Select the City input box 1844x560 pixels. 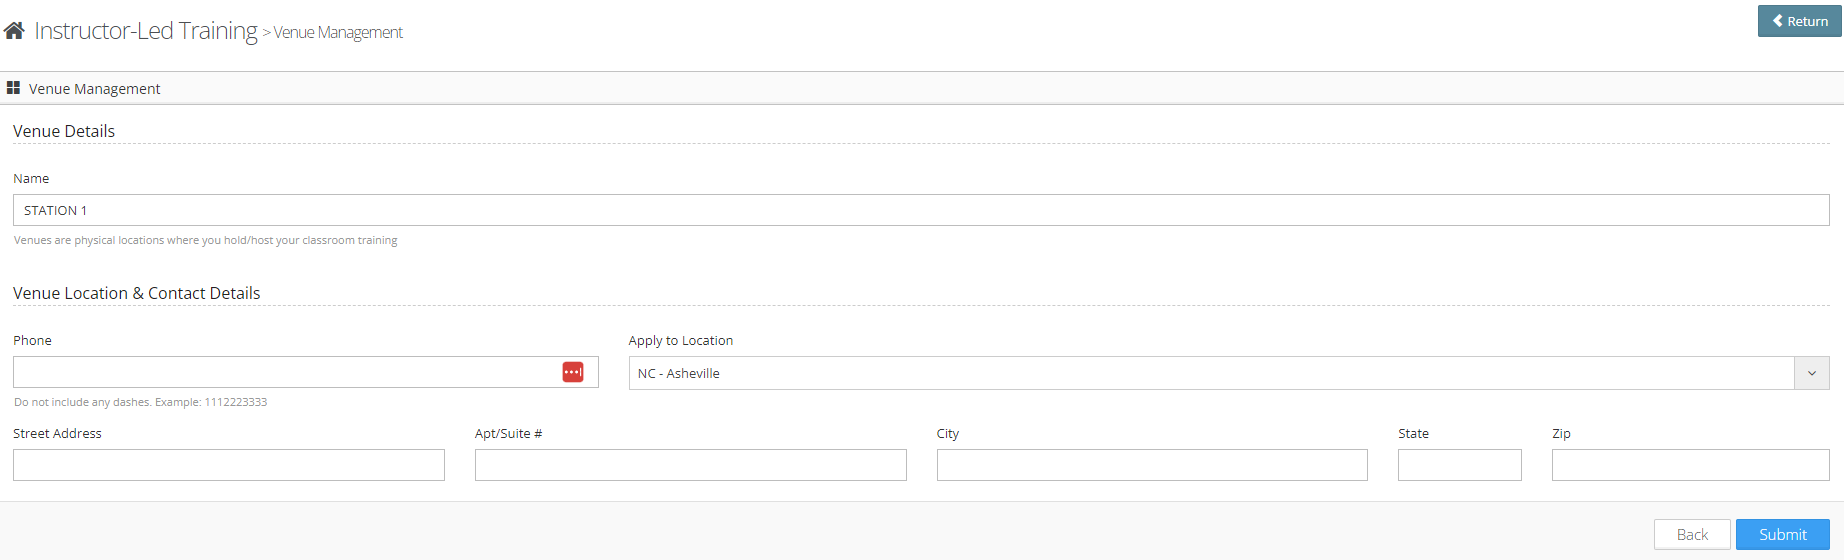pos(1152,465)
